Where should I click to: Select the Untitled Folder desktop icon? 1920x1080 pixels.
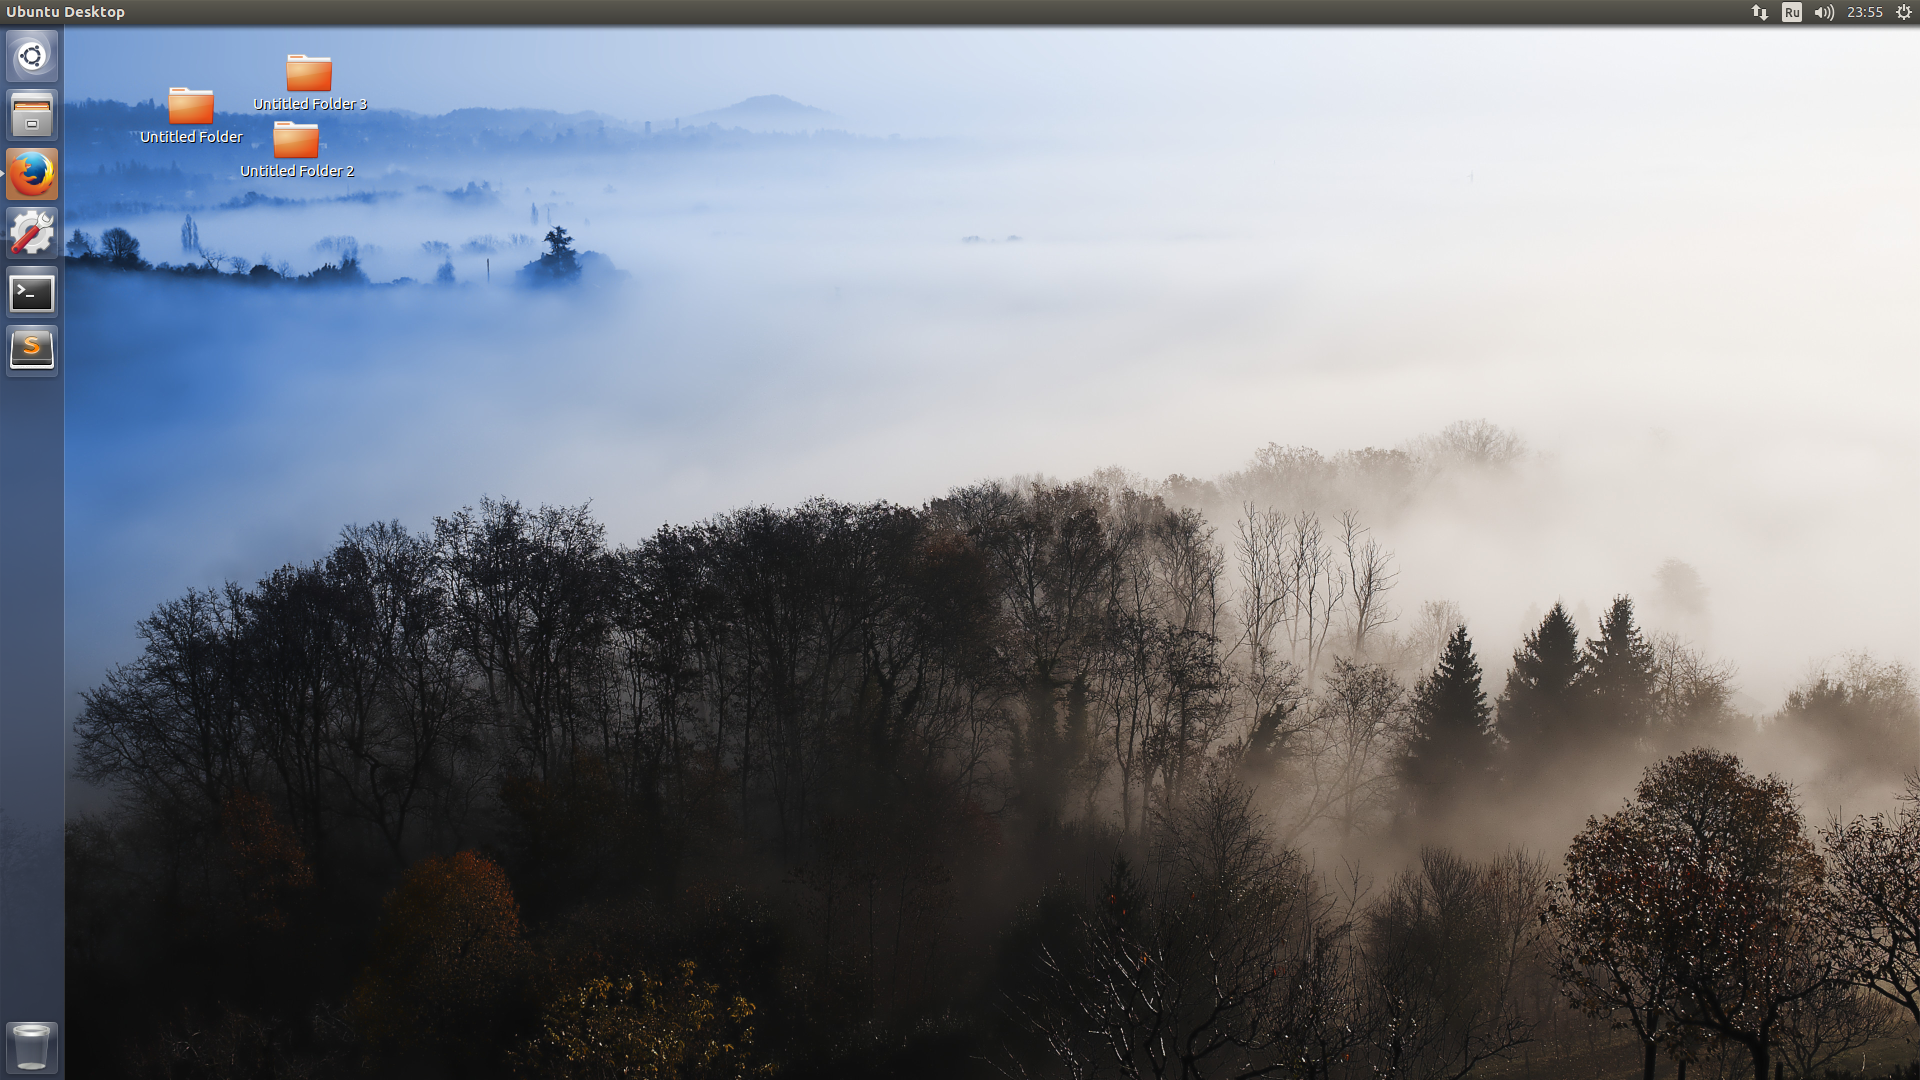[x=190, y=106]
